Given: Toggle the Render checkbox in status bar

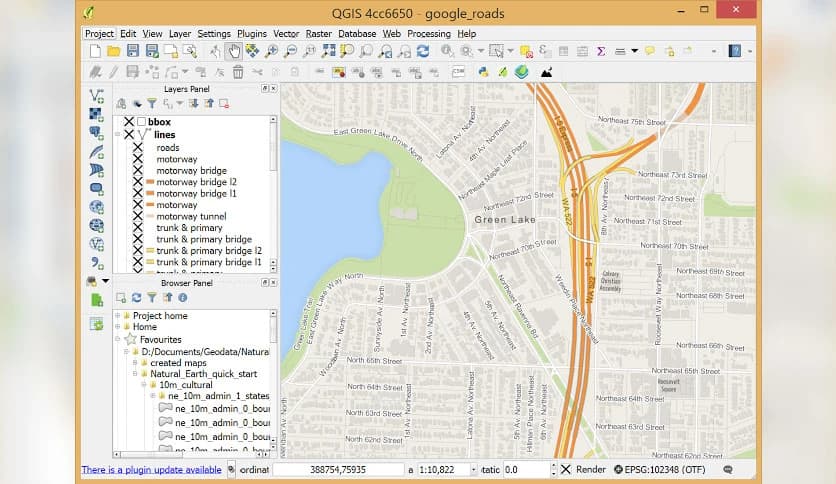Looking at the screenshot, I should coord(566,469).
